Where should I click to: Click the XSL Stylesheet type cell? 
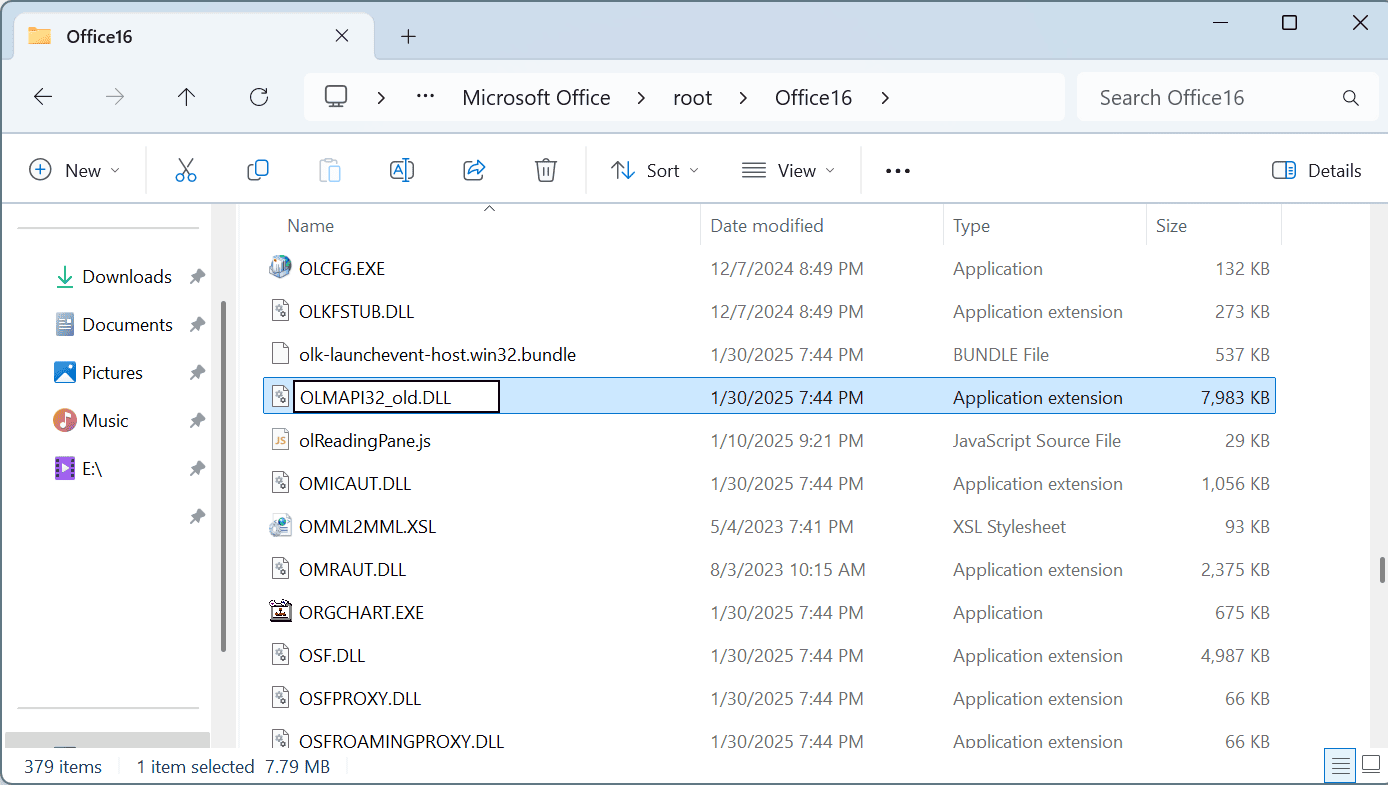[1010, 526]
